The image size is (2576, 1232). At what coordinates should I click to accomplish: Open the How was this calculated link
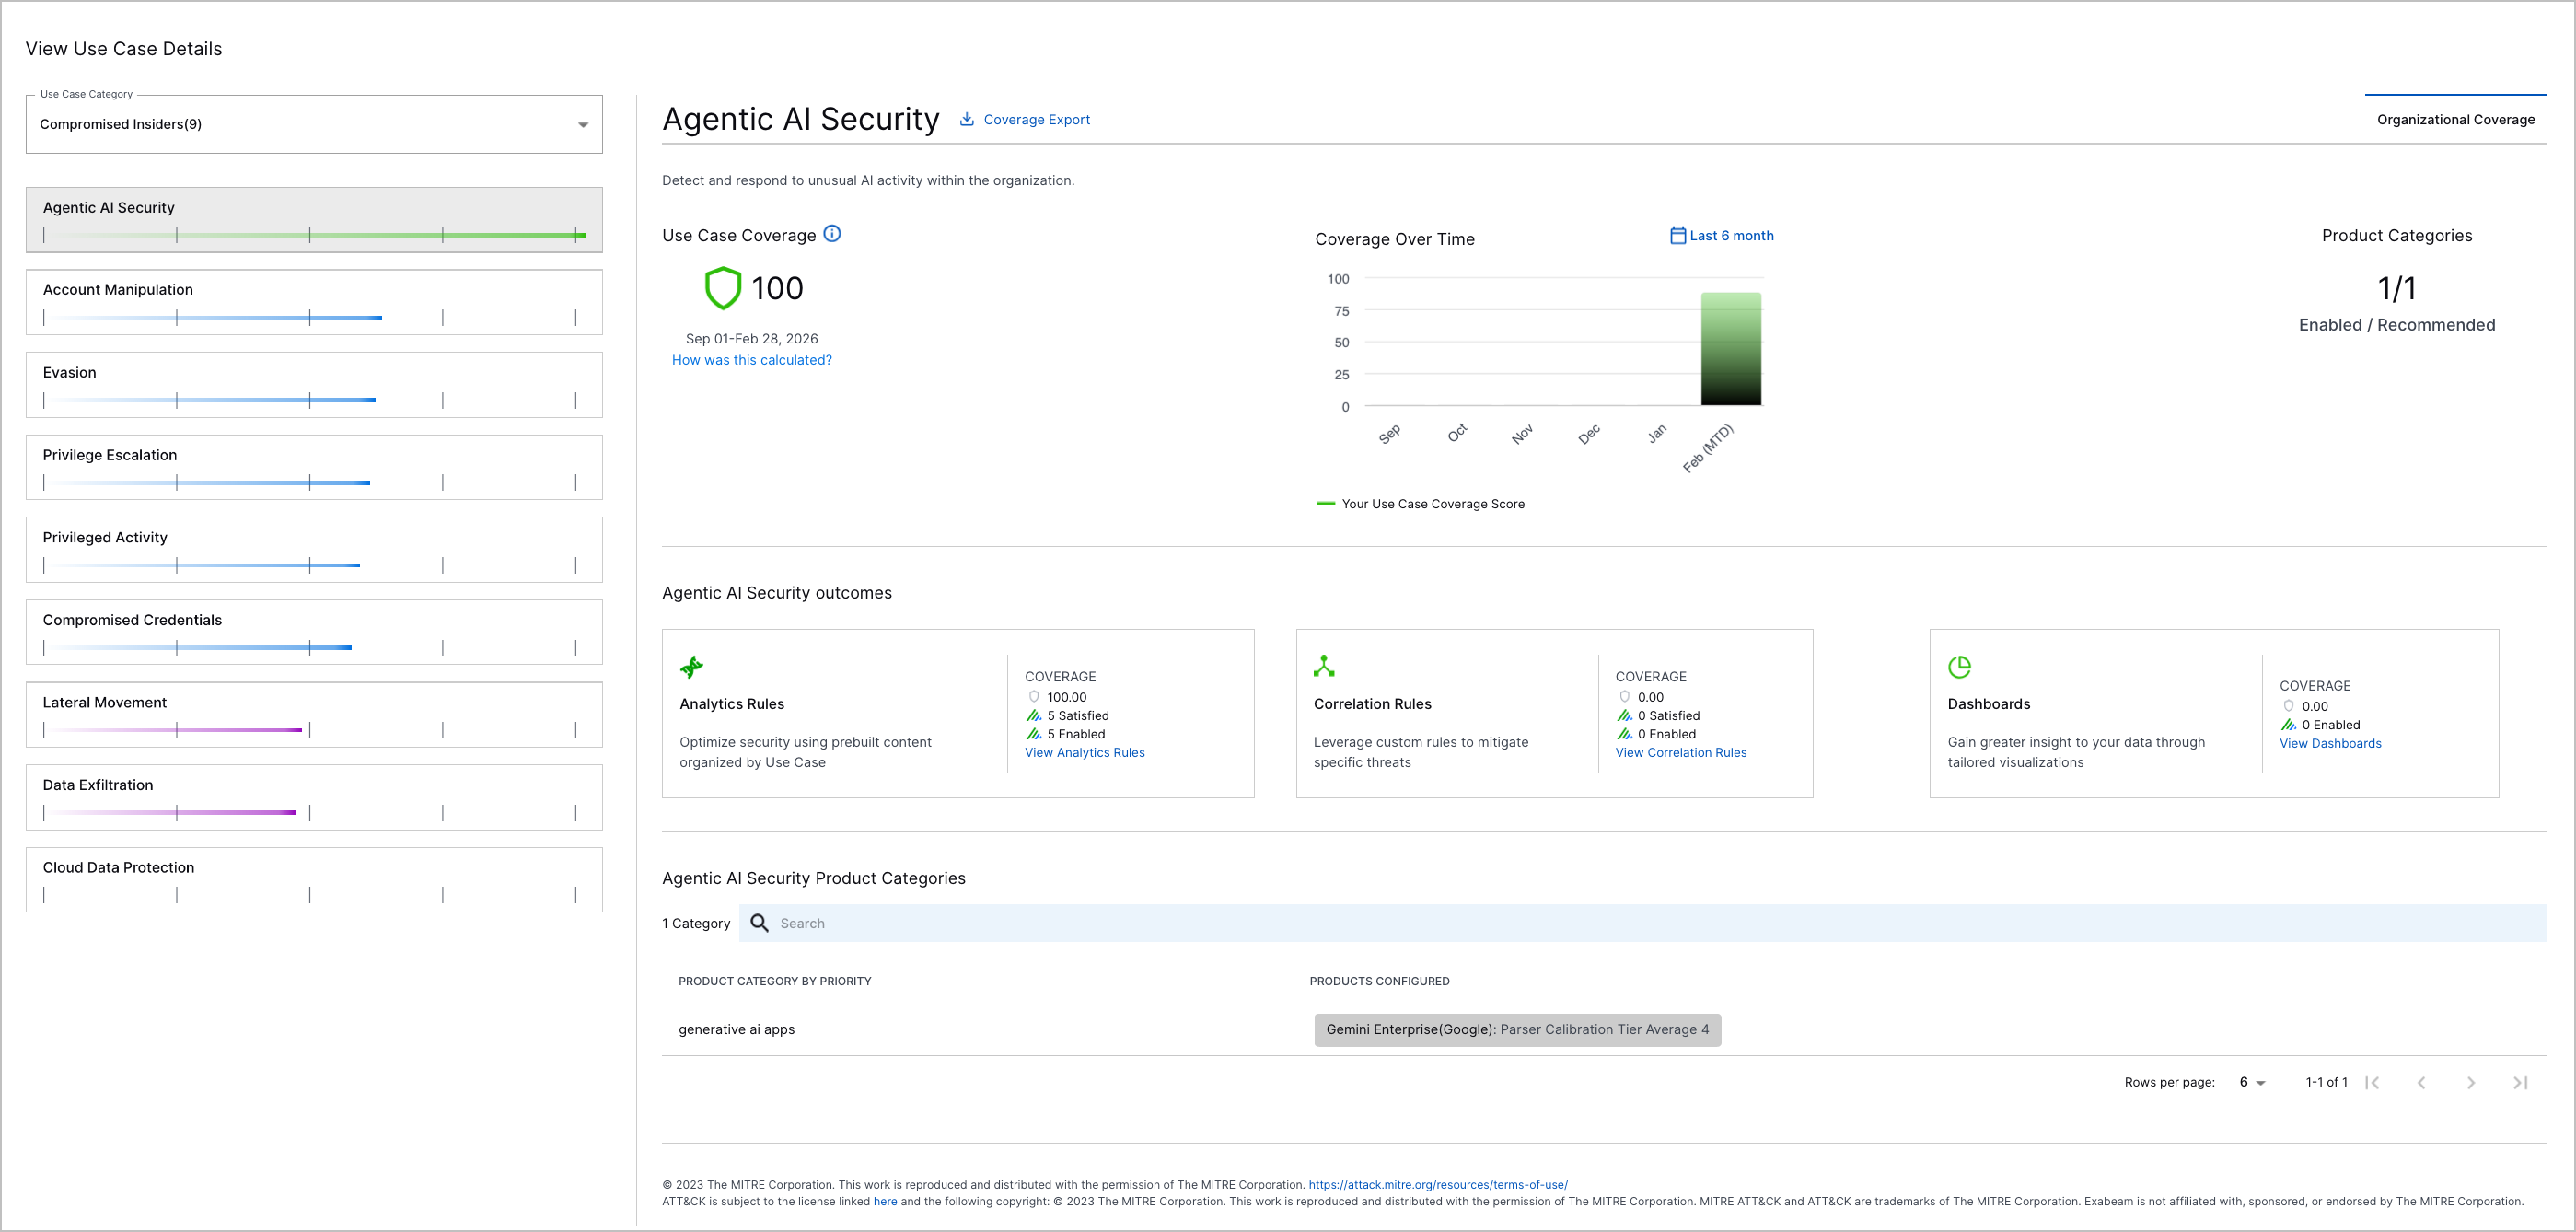[x=751, y=359]
